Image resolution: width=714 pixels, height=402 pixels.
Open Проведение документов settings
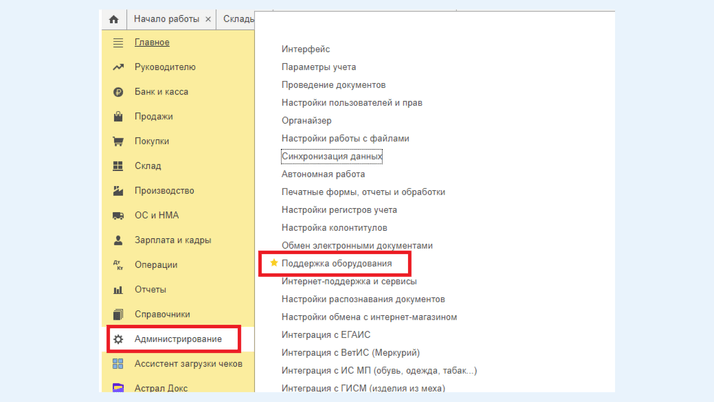(x=333, y=85)
